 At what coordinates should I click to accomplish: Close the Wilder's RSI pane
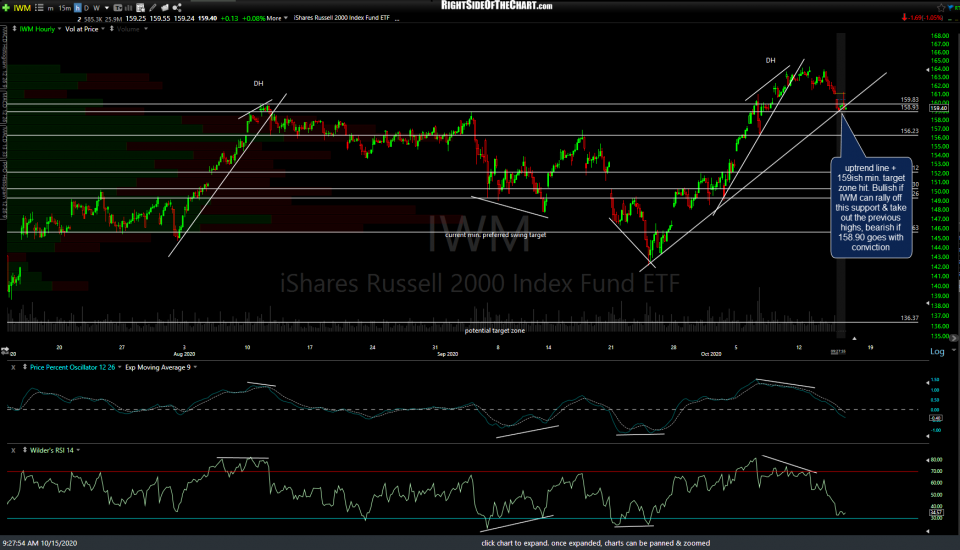click(13, 450)
